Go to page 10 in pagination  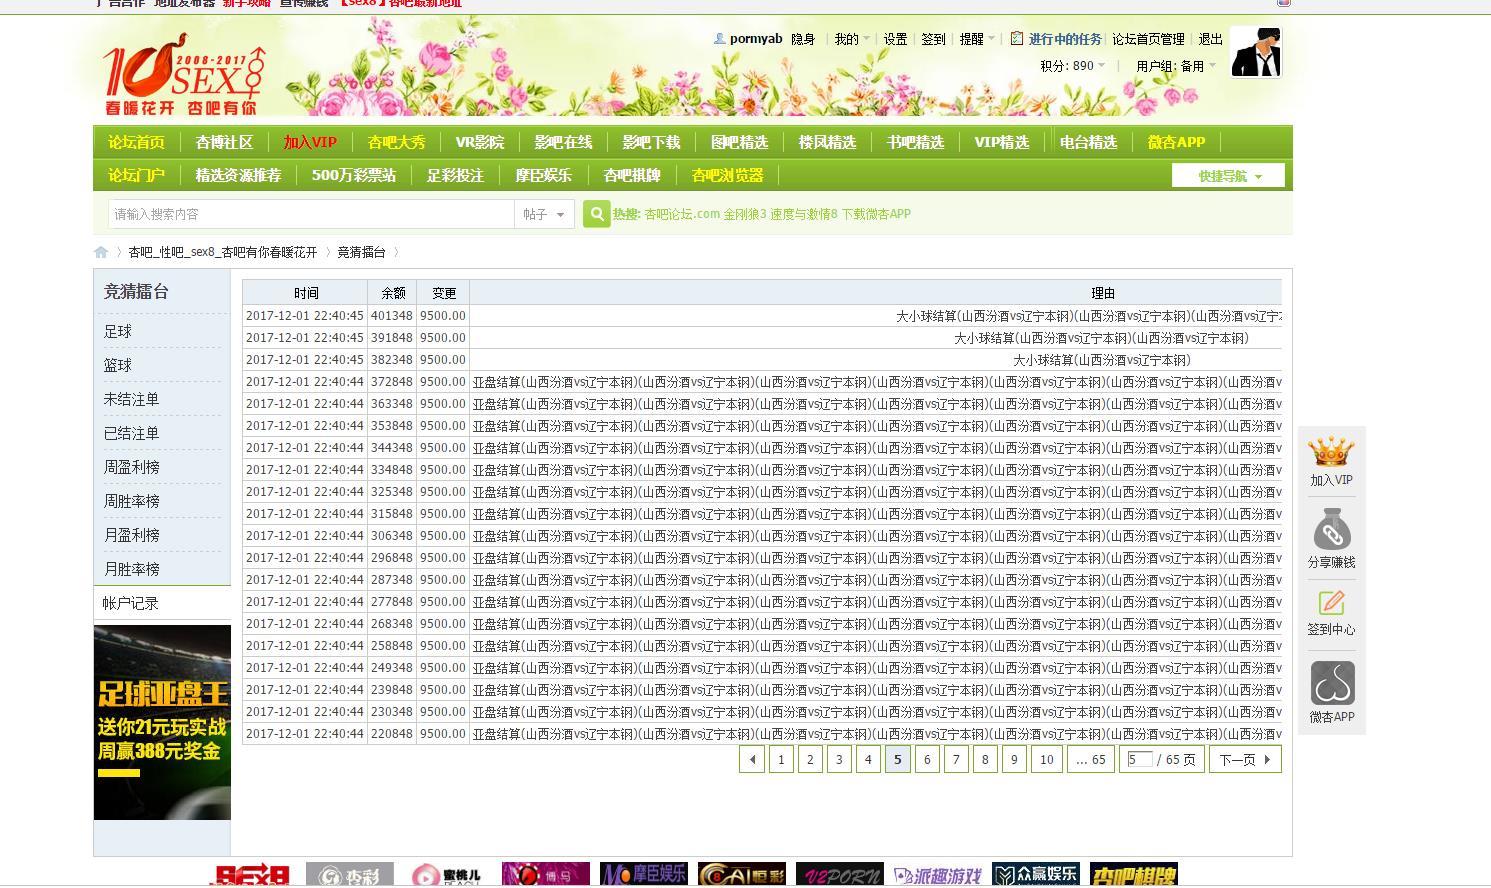click(1046, 759)
